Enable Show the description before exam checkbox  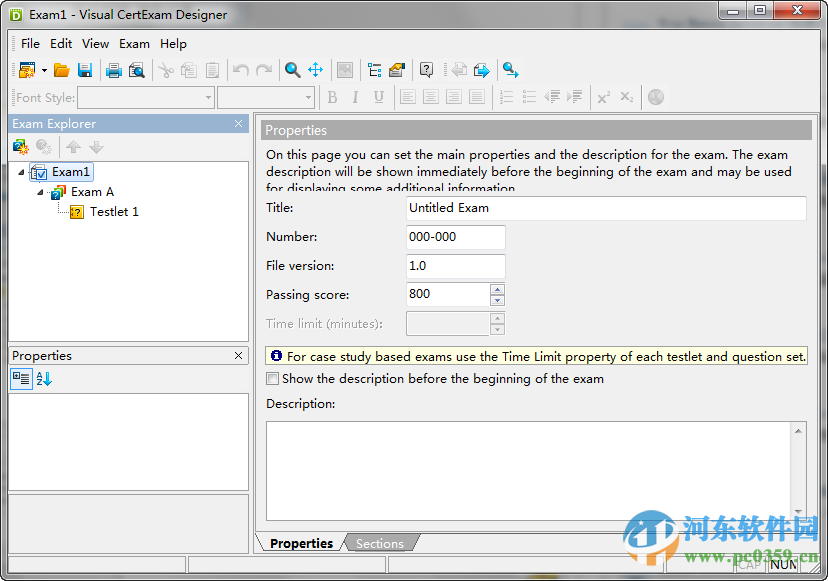[272, 379]
